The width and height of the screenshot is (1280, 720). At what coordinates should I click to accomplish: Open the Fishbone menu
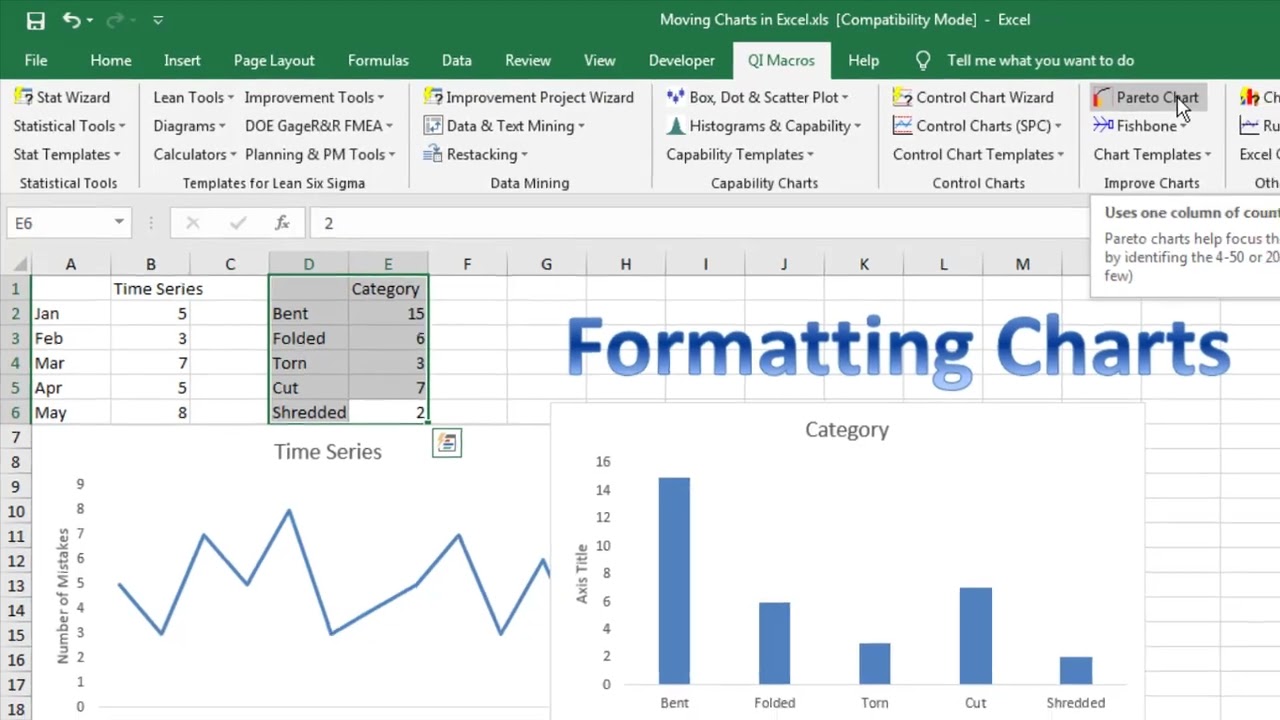pyautogui.click(x=1140, y=126)
